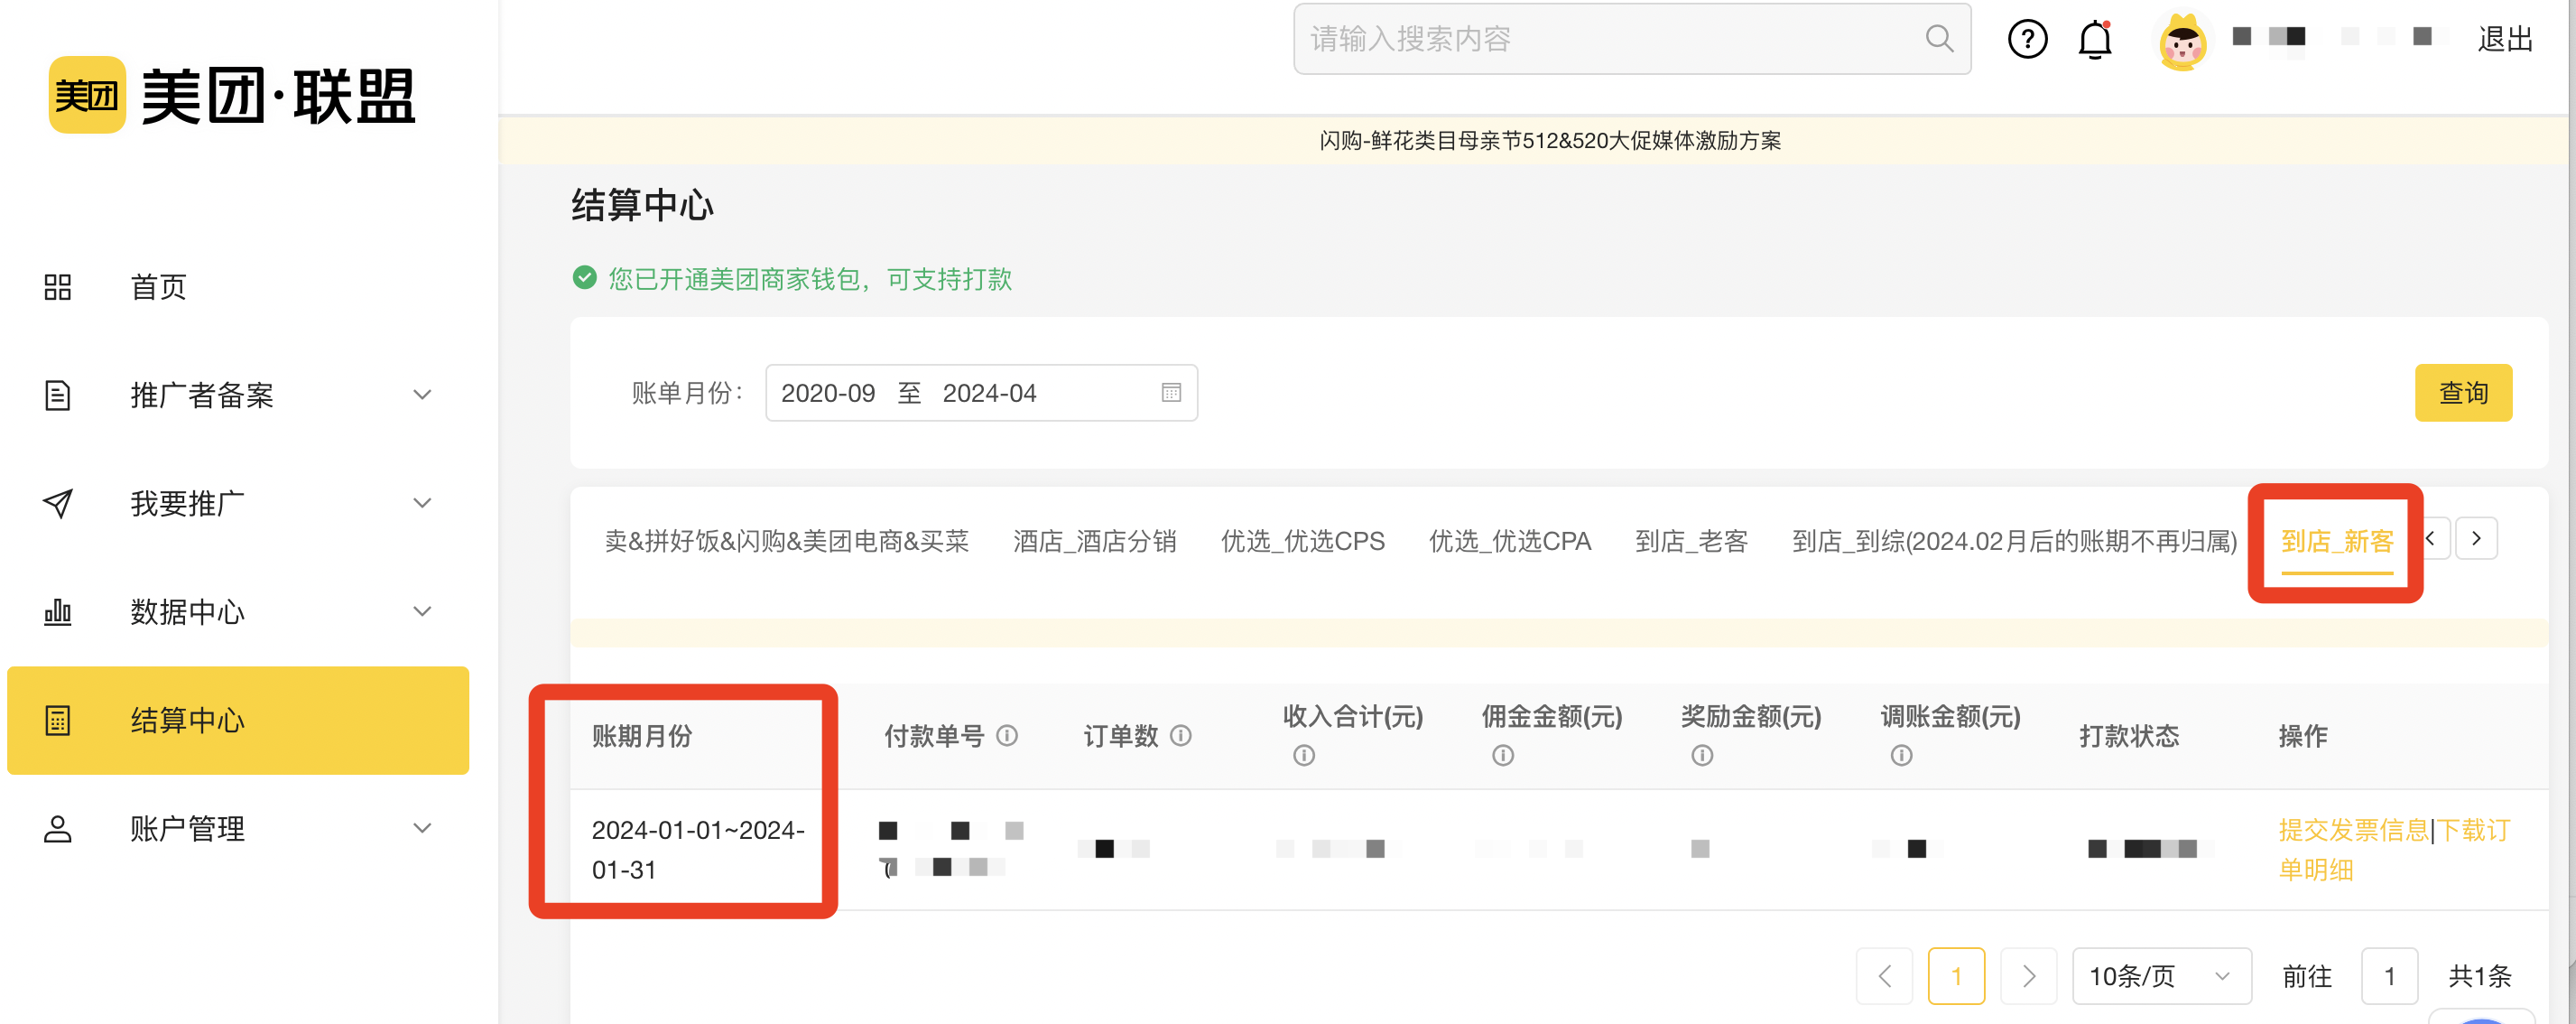
Task: Click the user avatar icon
Action: 2181,41
